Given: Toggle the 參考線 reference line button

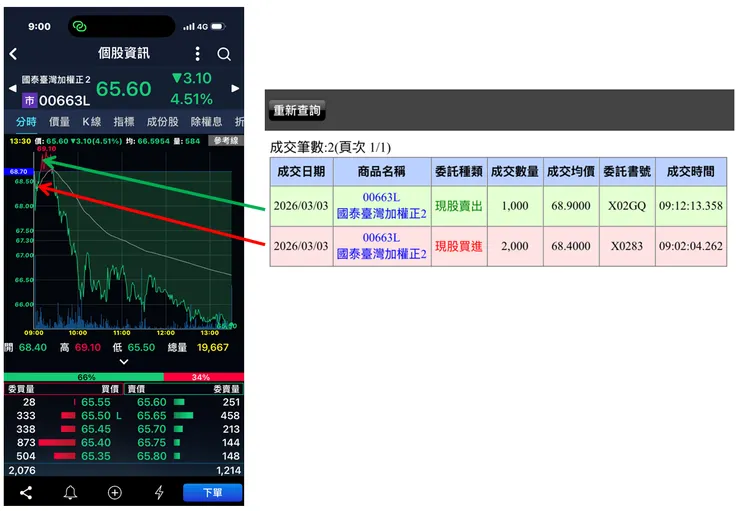Looking at the screenshot, I should [x=226, y=141].
